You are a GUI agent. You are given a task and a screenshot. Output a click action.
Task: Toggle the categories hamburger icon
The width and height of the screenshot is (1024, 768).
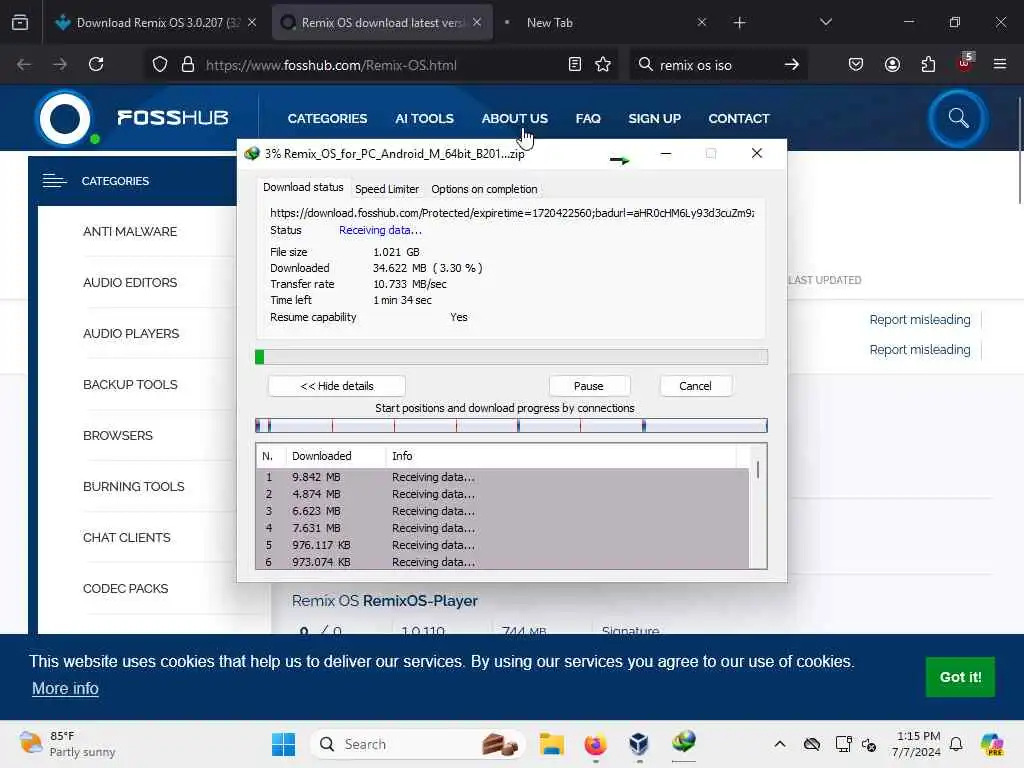coord(55,181)
